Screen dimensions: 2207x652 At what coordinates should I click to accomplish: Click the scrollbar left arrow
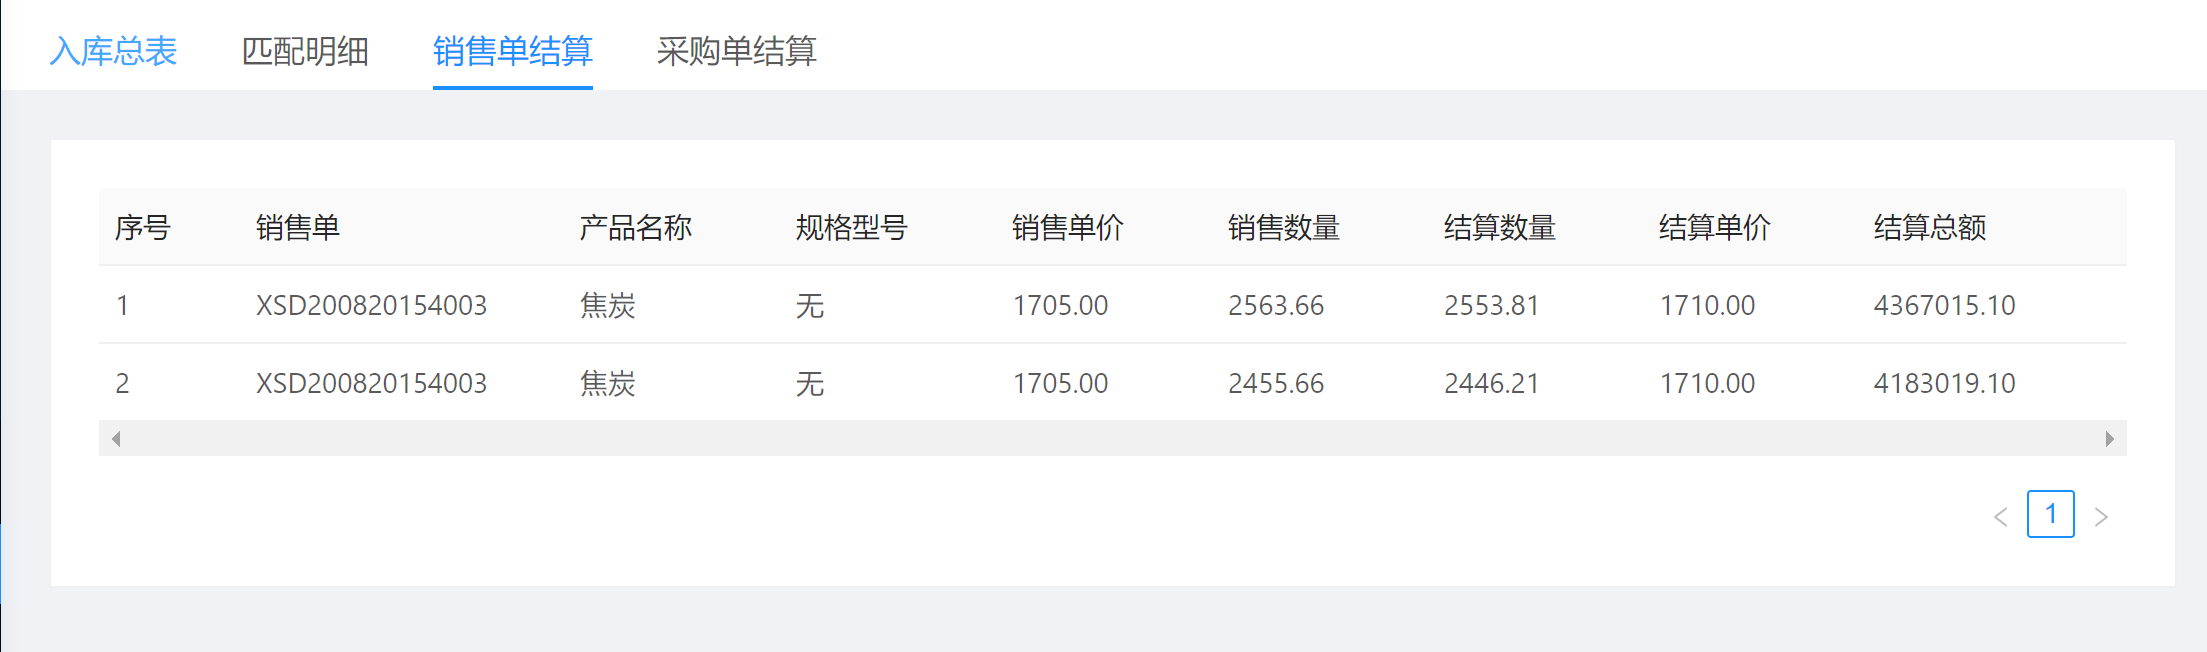[116, 439]
